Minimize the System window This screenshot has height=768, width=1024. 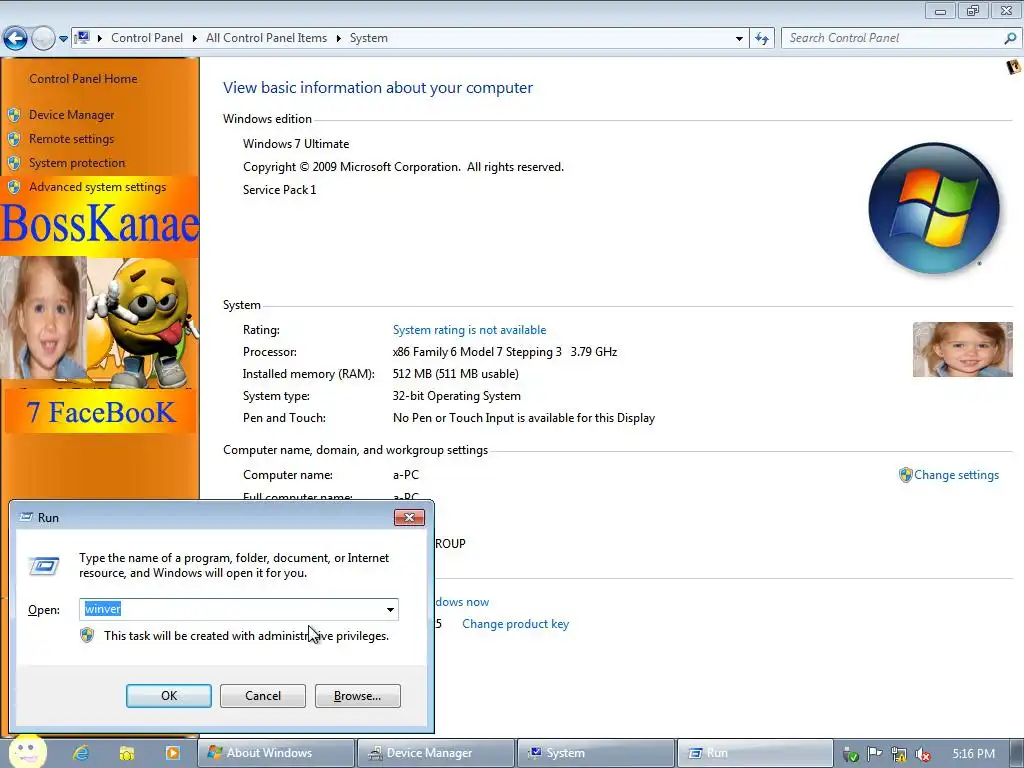coord(940,10)
